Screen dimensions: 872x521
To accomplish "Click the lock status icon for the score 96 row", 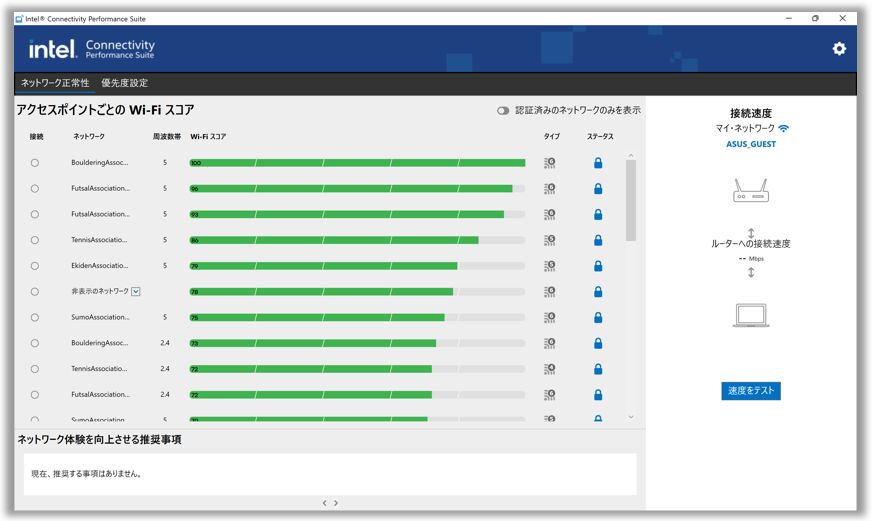I will pyautogui.click(x=598, y=188).
